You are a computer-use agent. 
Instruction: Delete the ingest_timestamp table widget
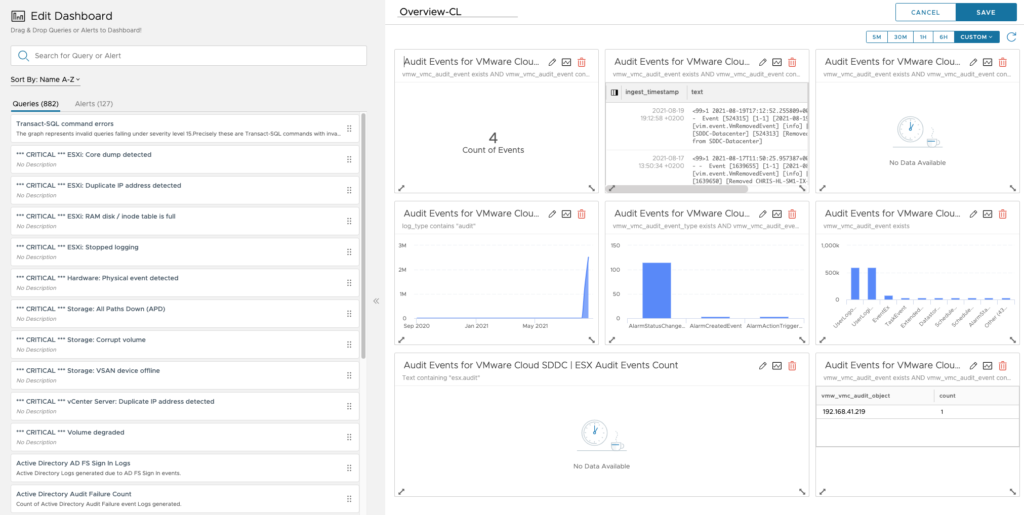pyautogui.click(x=792, y=62)
